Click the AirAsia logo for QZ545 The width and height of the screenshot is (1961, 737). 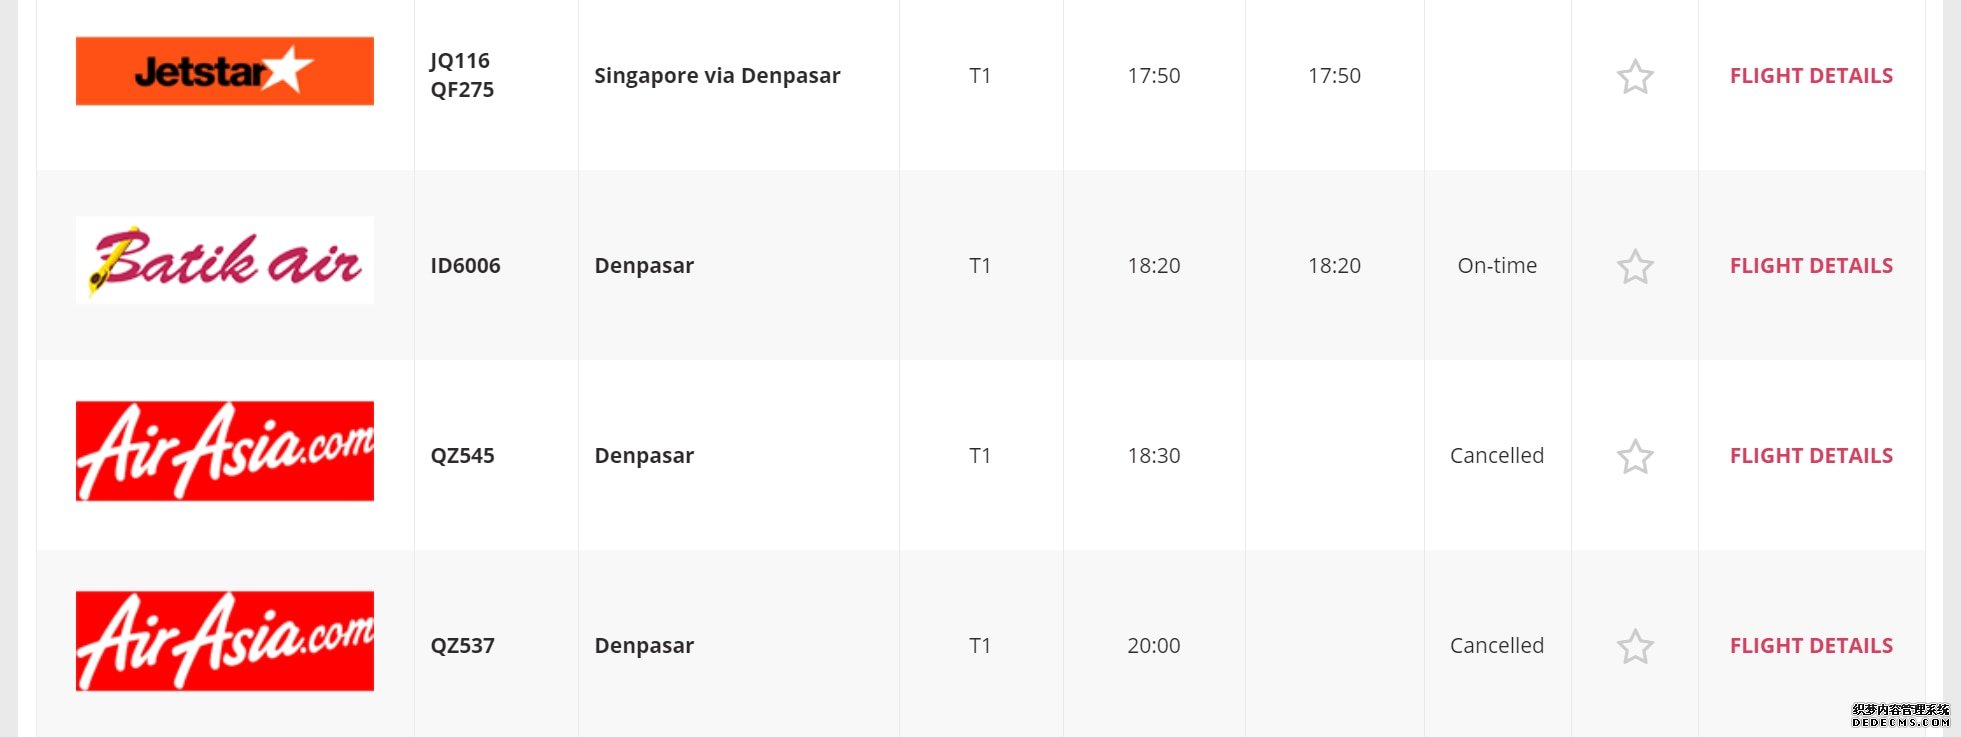point(225,451)
